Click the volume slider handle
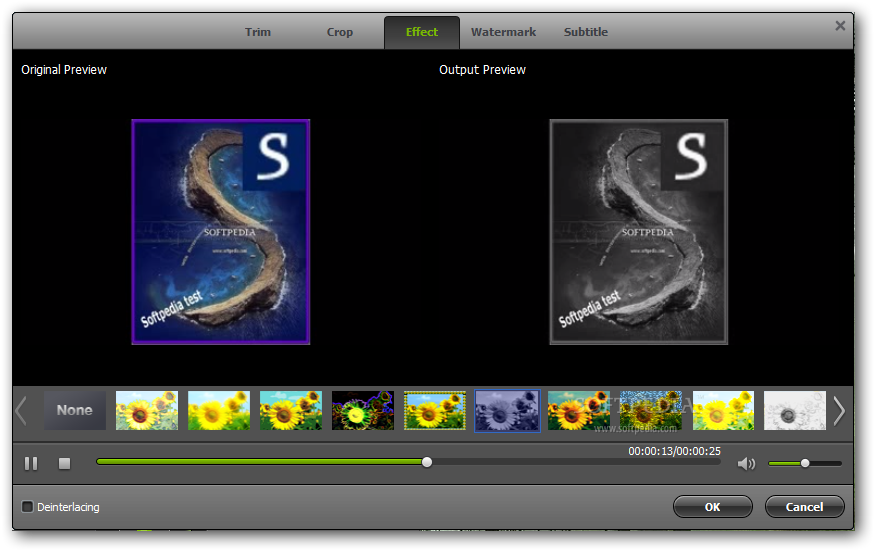 click(x=805, y=463)
